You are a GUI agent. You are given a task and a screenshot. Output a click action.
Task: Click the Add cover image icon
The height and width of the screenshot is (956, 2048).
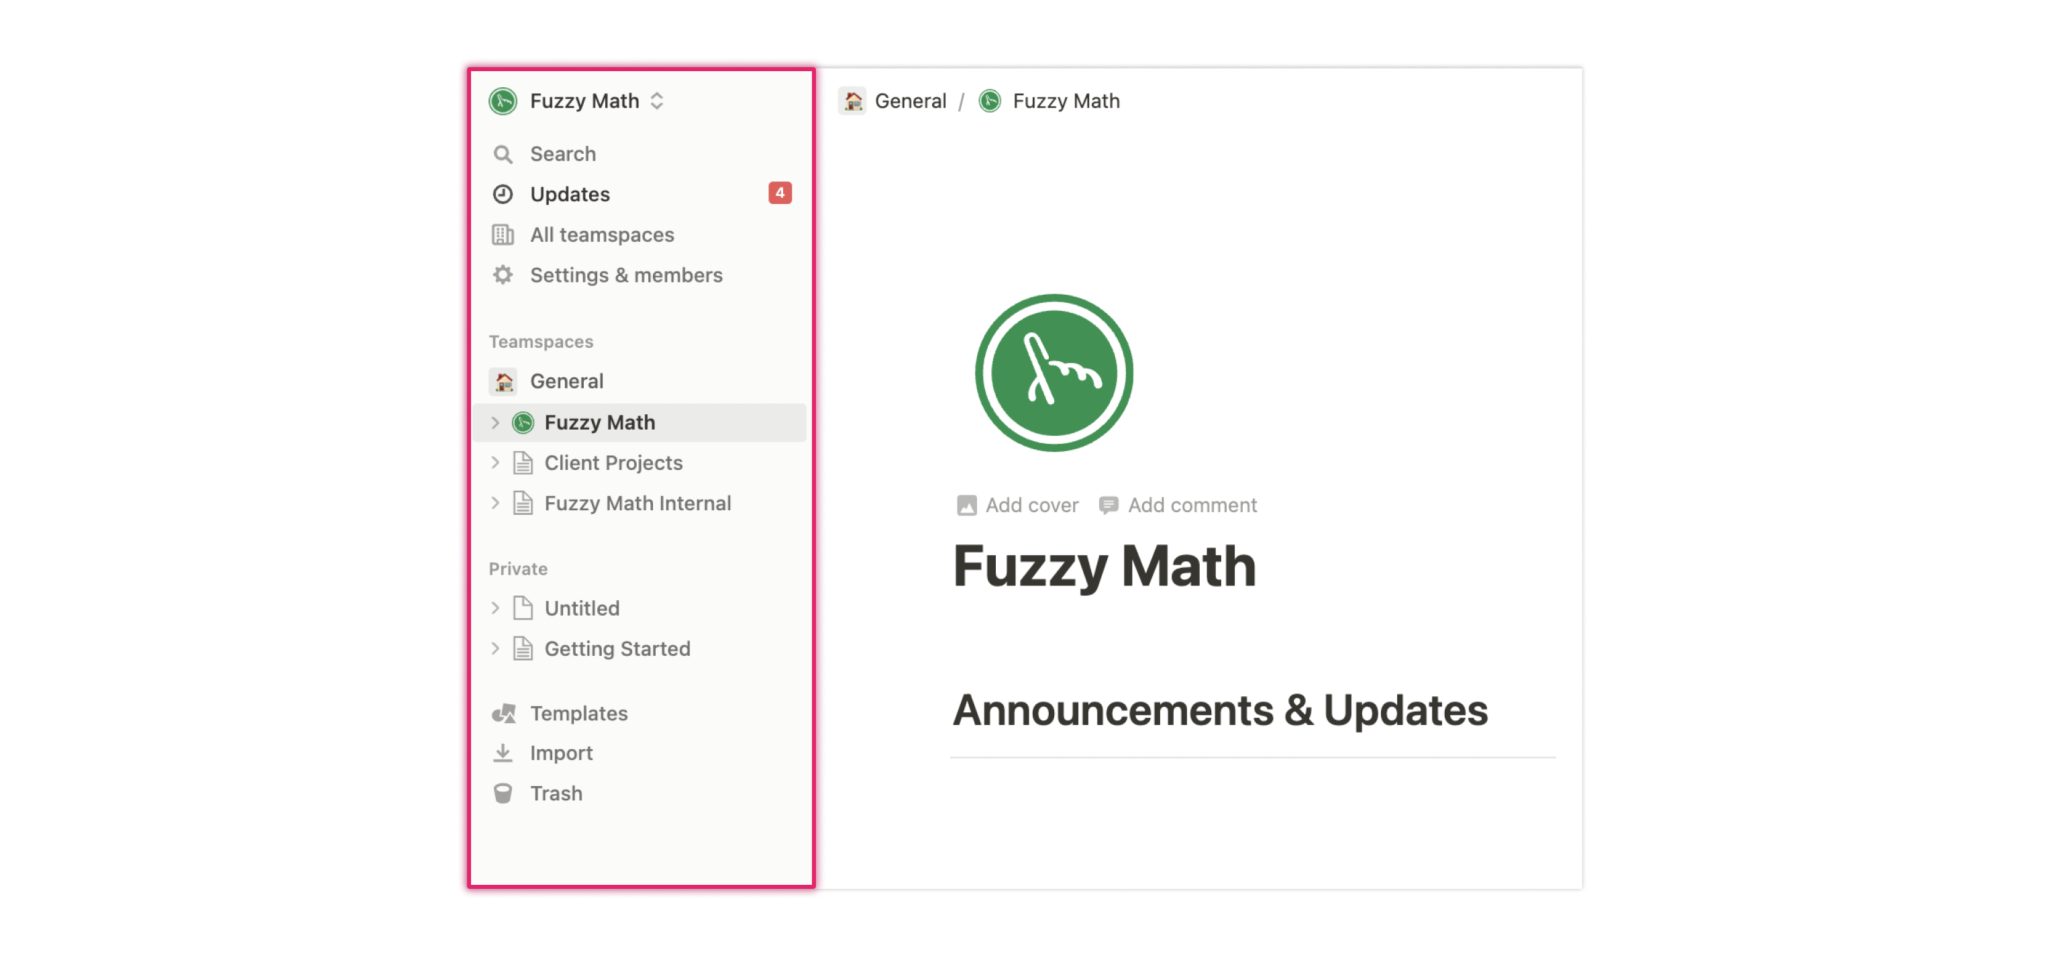(x=966, y=505)
